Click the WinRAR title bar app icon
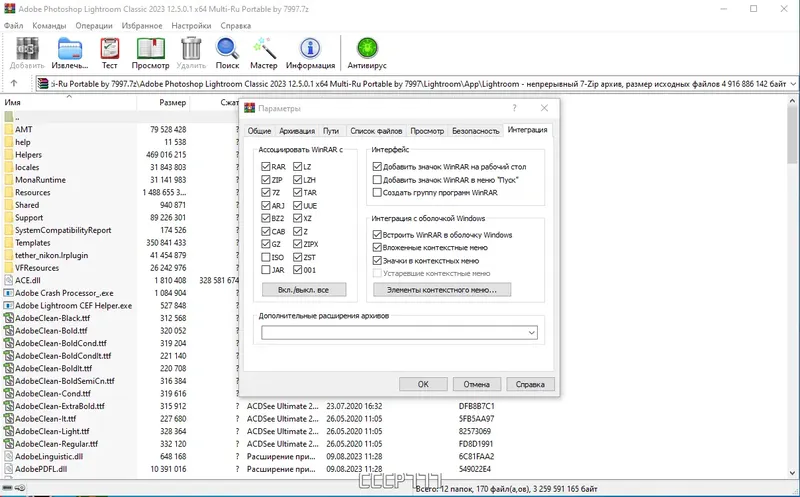The height and width of the screenshot is (497, 800). [x=10, y=9]
